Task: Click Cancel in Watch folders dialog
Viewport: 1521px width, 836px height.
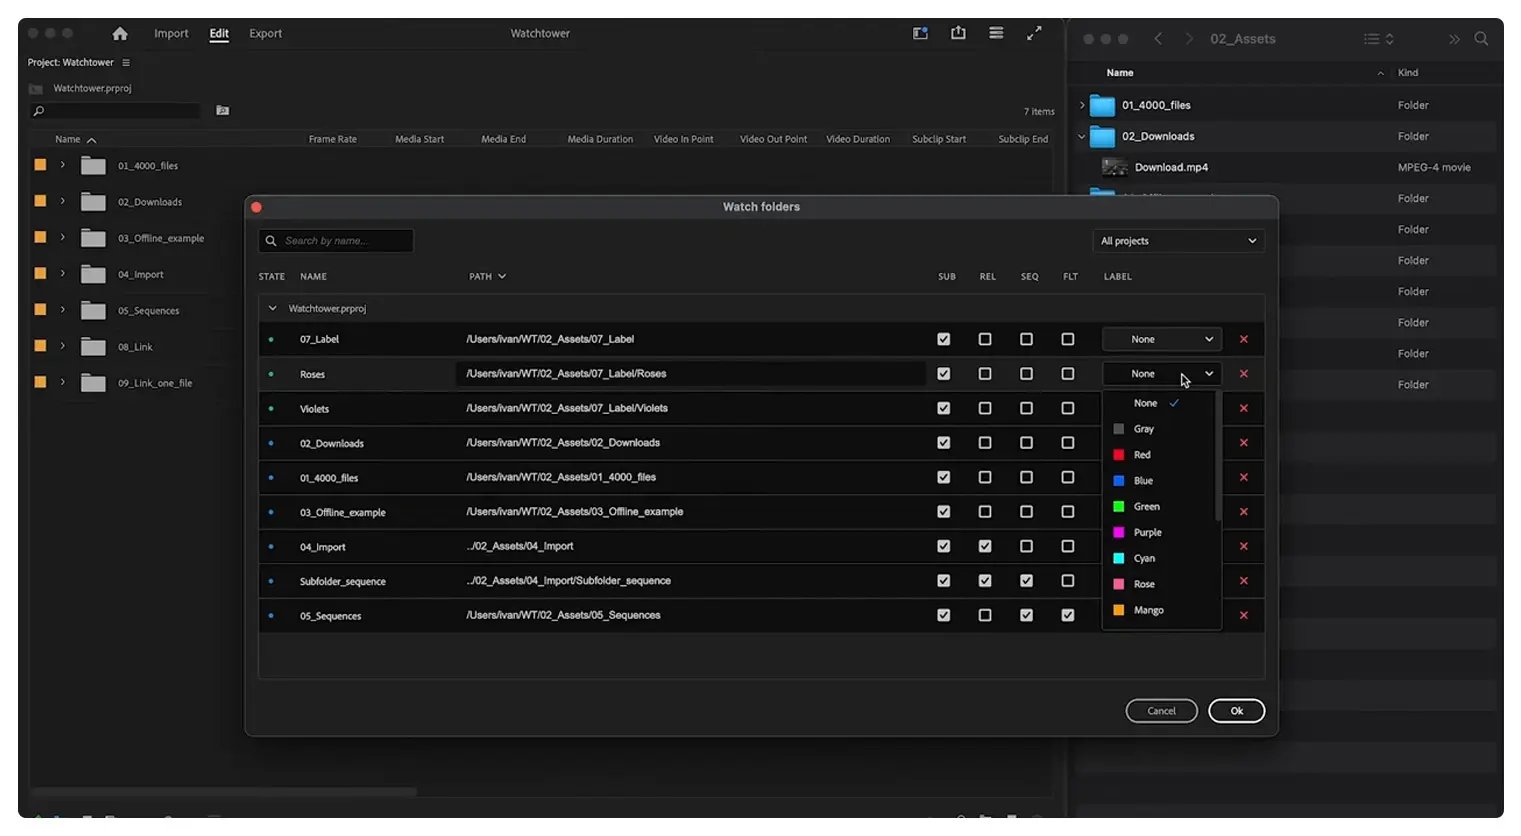Action: click(1161, 711)
